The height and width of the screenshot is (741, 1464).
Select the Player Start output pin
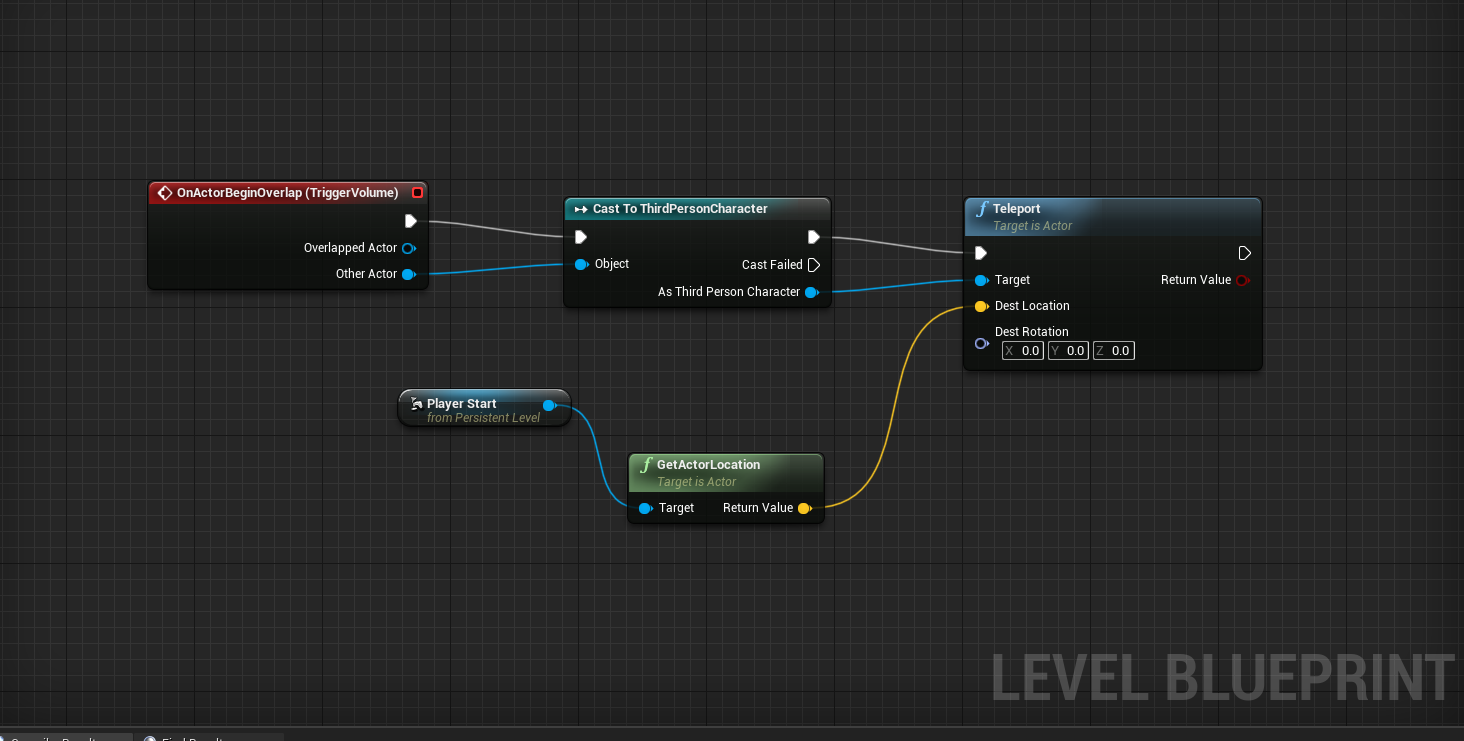(549, 405)
